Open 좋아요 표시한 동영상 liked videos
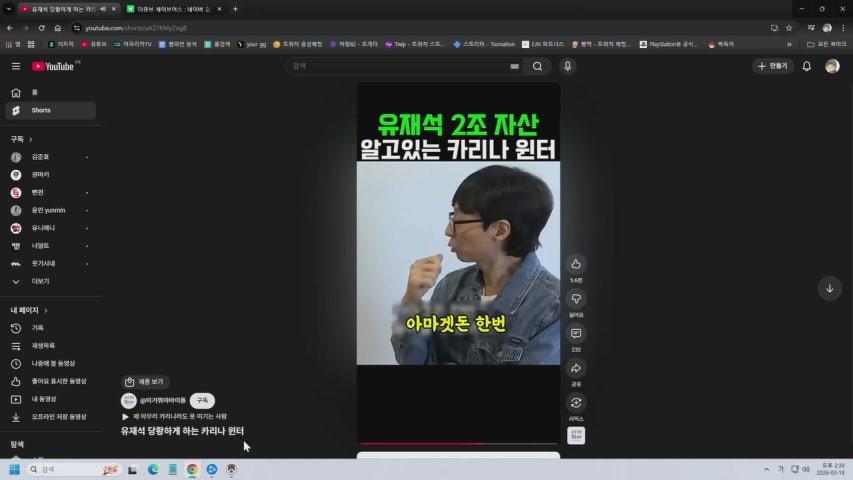The height and width of the screenshot is (480, 853). [51, 381]
